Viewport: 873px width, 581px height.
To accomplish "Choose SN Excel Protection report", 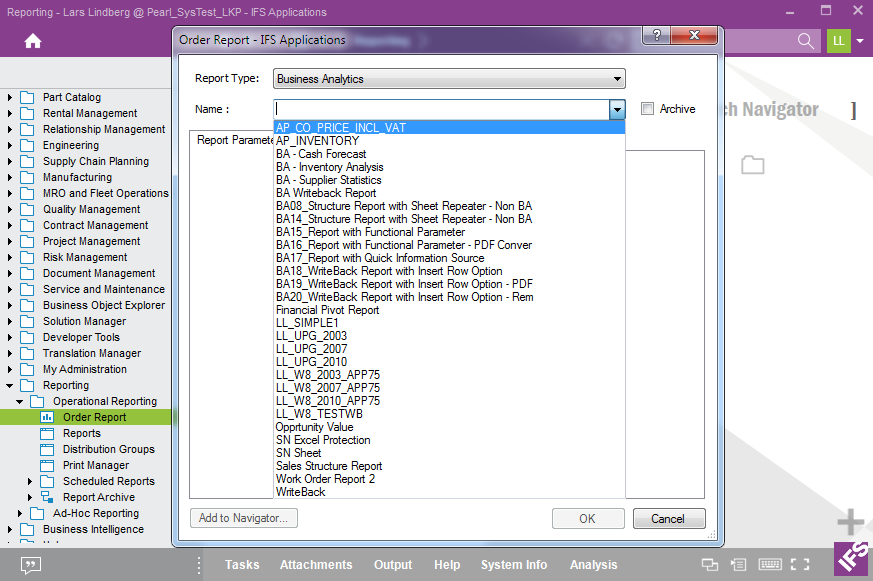I will point(449,440).
